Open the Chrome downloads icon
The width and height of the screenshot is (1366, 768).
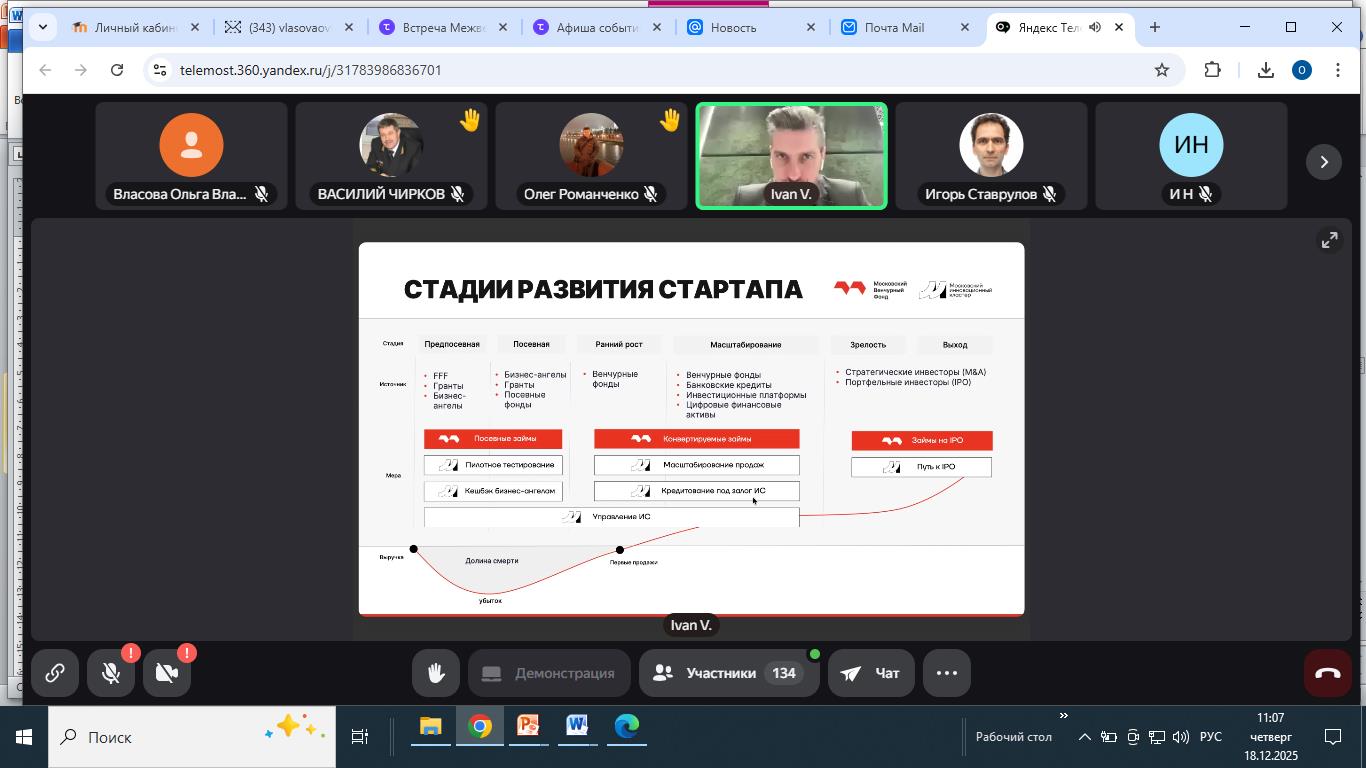(x=1265, y=70)
